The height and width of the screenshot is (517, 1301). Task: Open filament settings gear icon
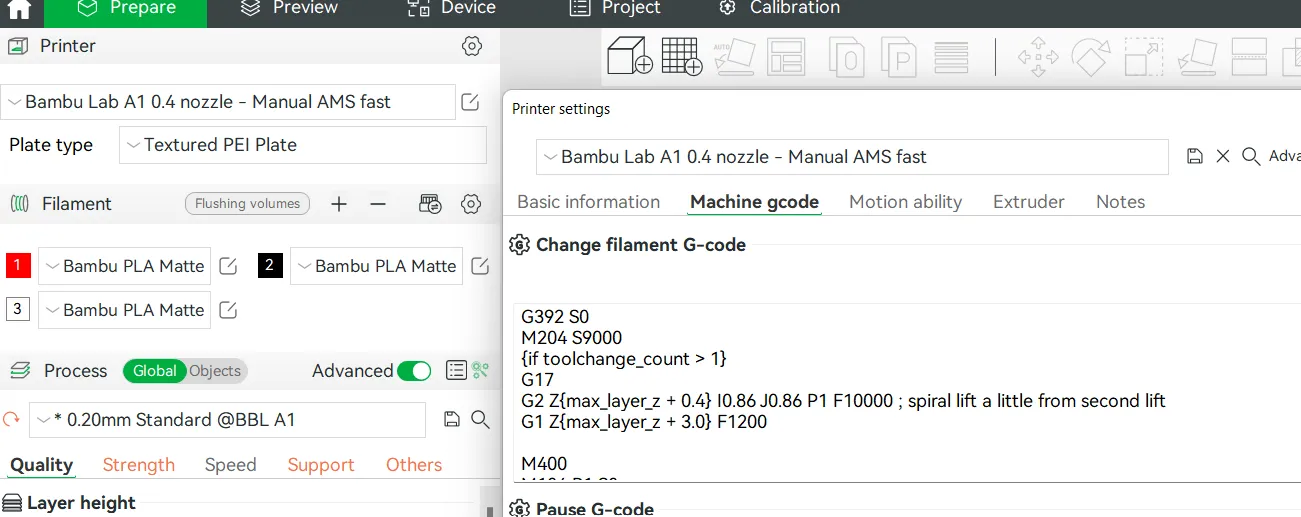(x=471, y=204)
